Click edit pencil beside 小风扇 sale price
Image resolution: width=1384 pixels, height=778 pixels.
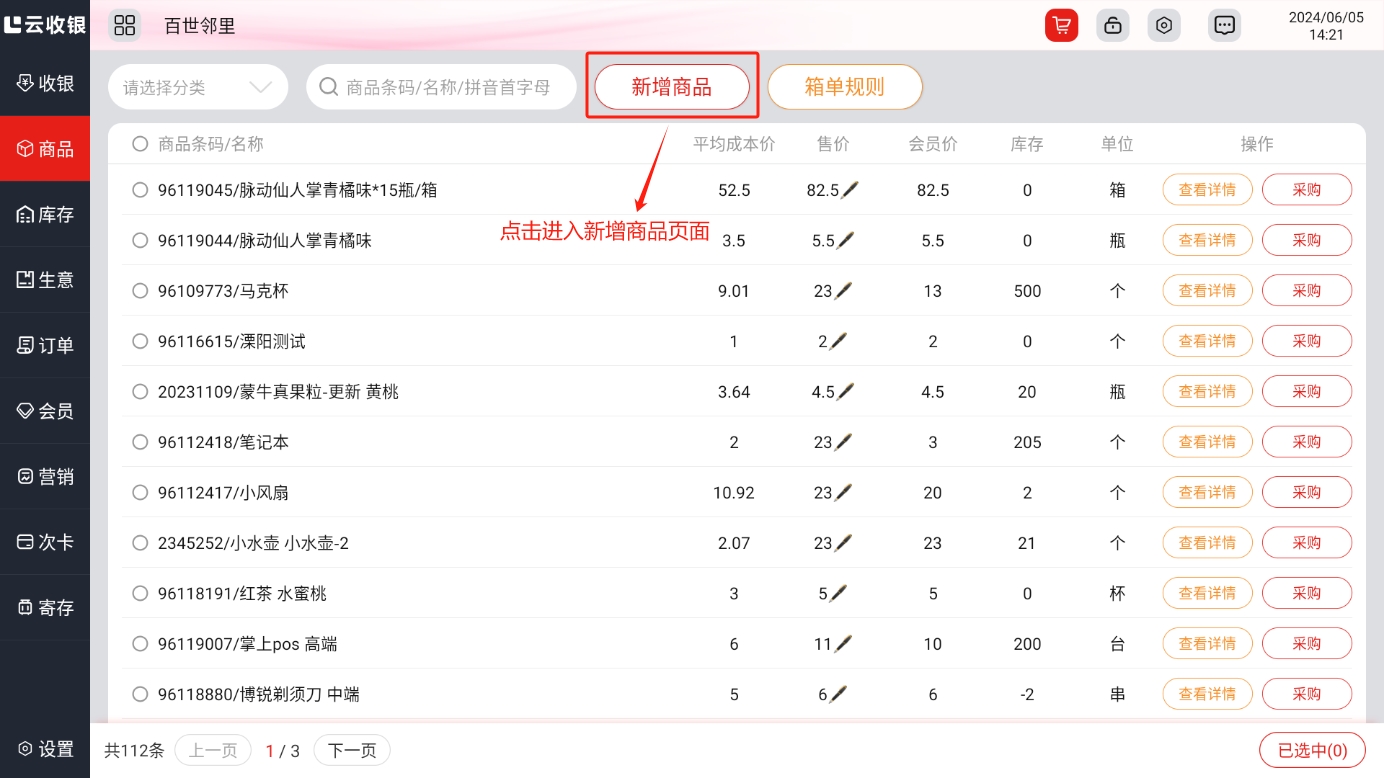click(845, 492)
